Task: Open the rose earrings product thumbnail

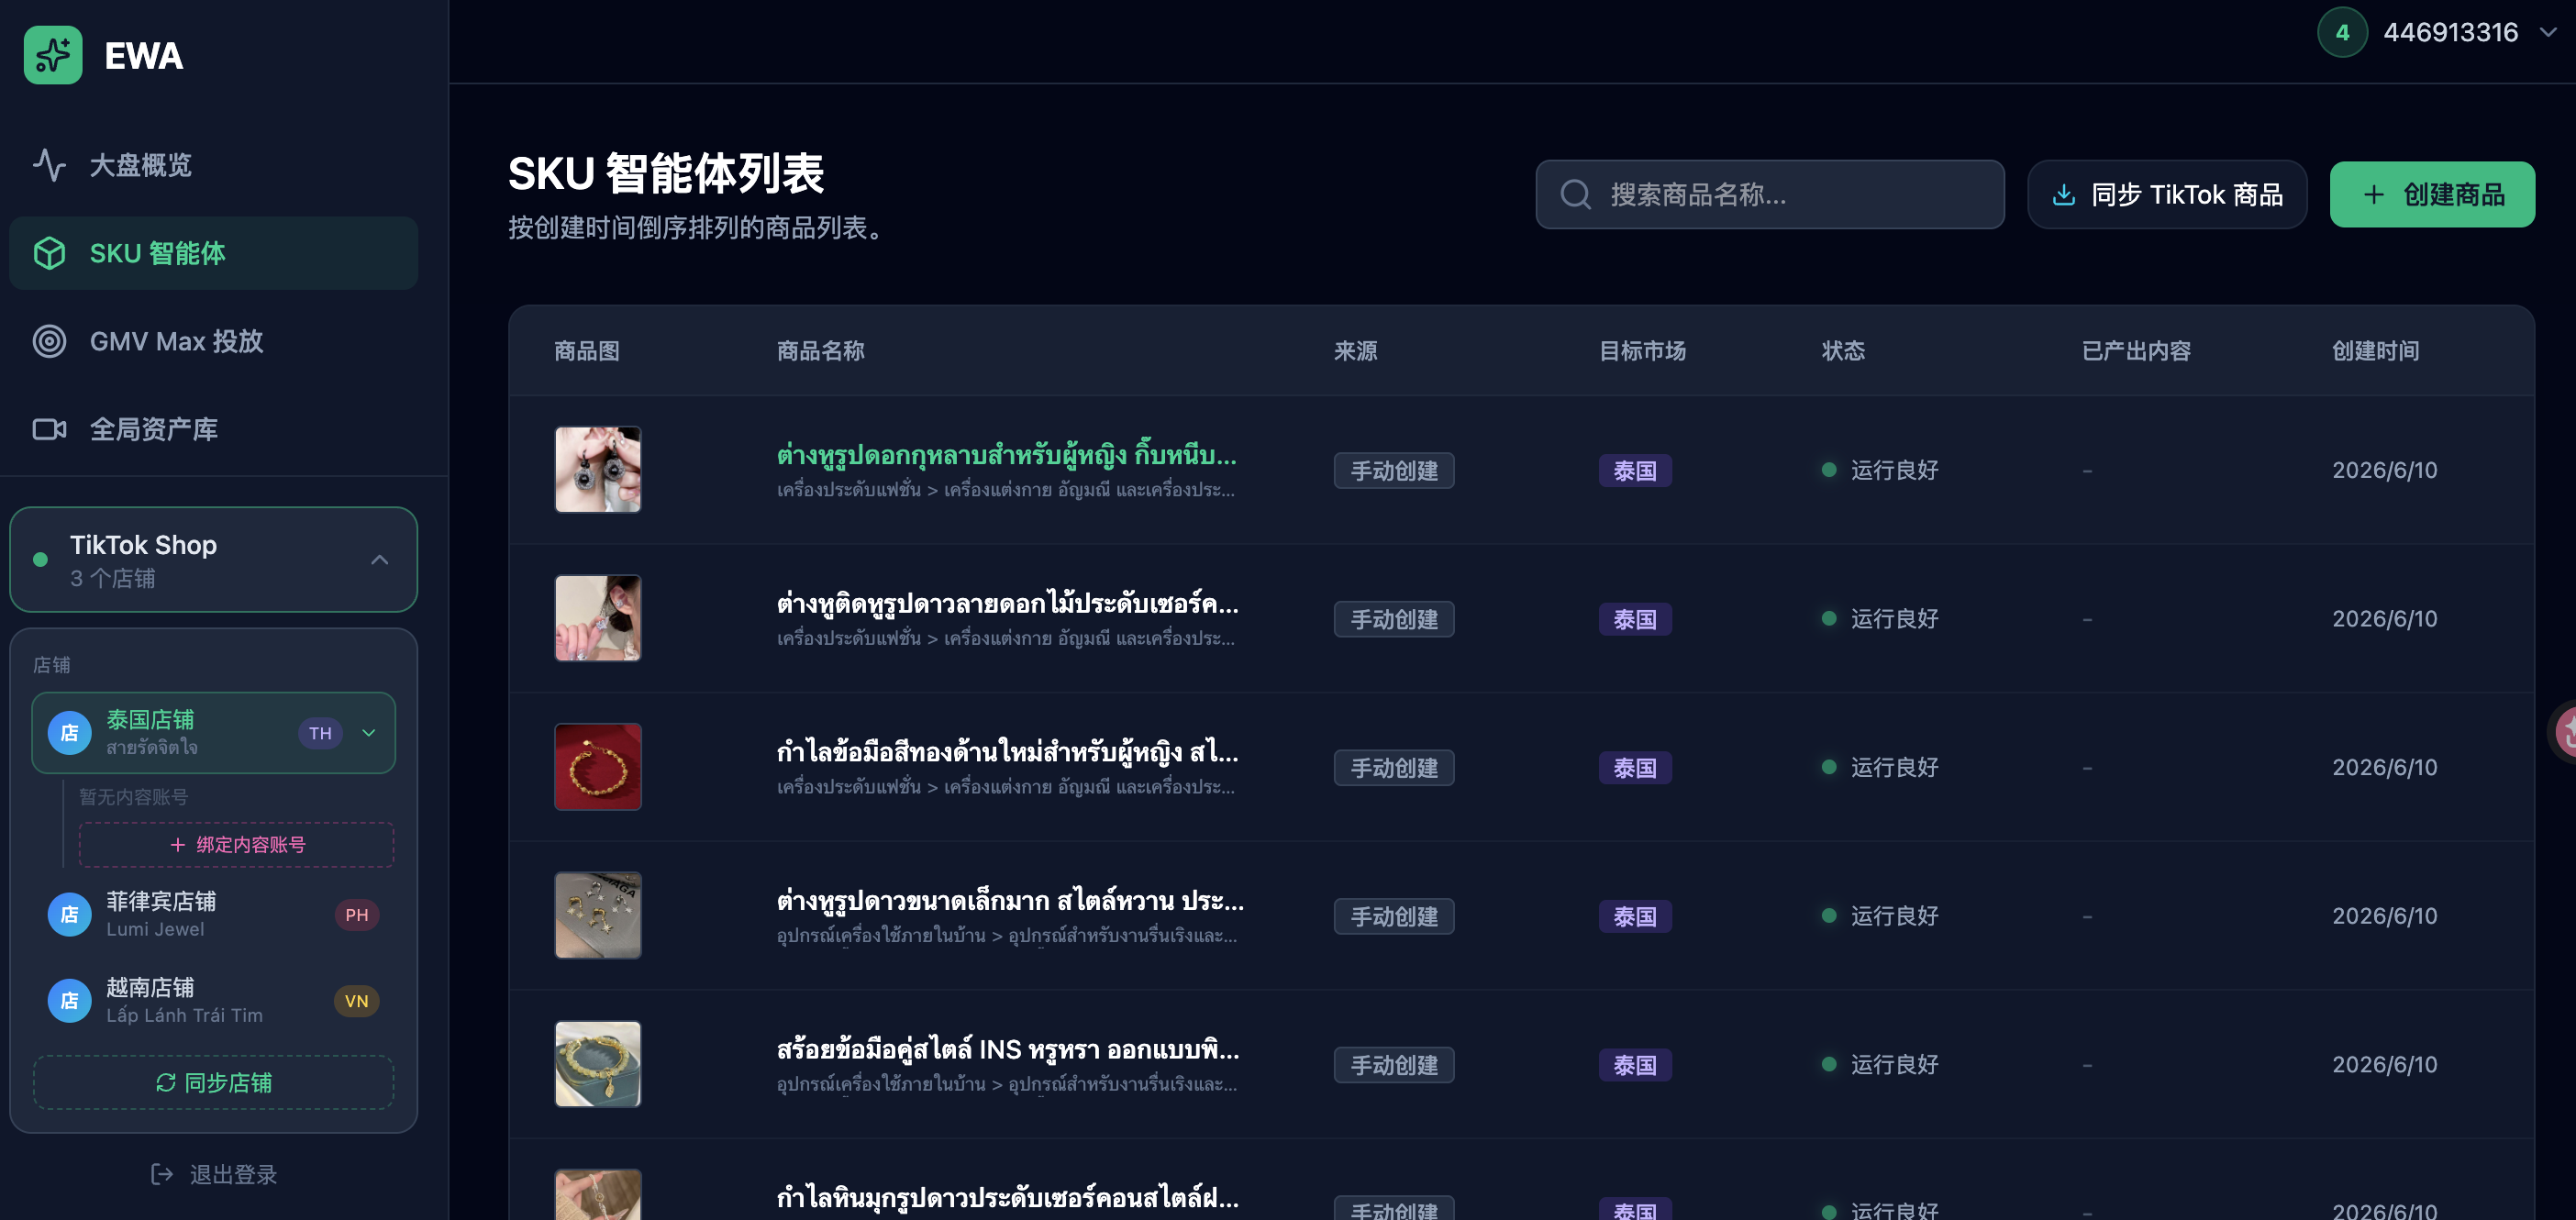Action: tap(598, 469)
